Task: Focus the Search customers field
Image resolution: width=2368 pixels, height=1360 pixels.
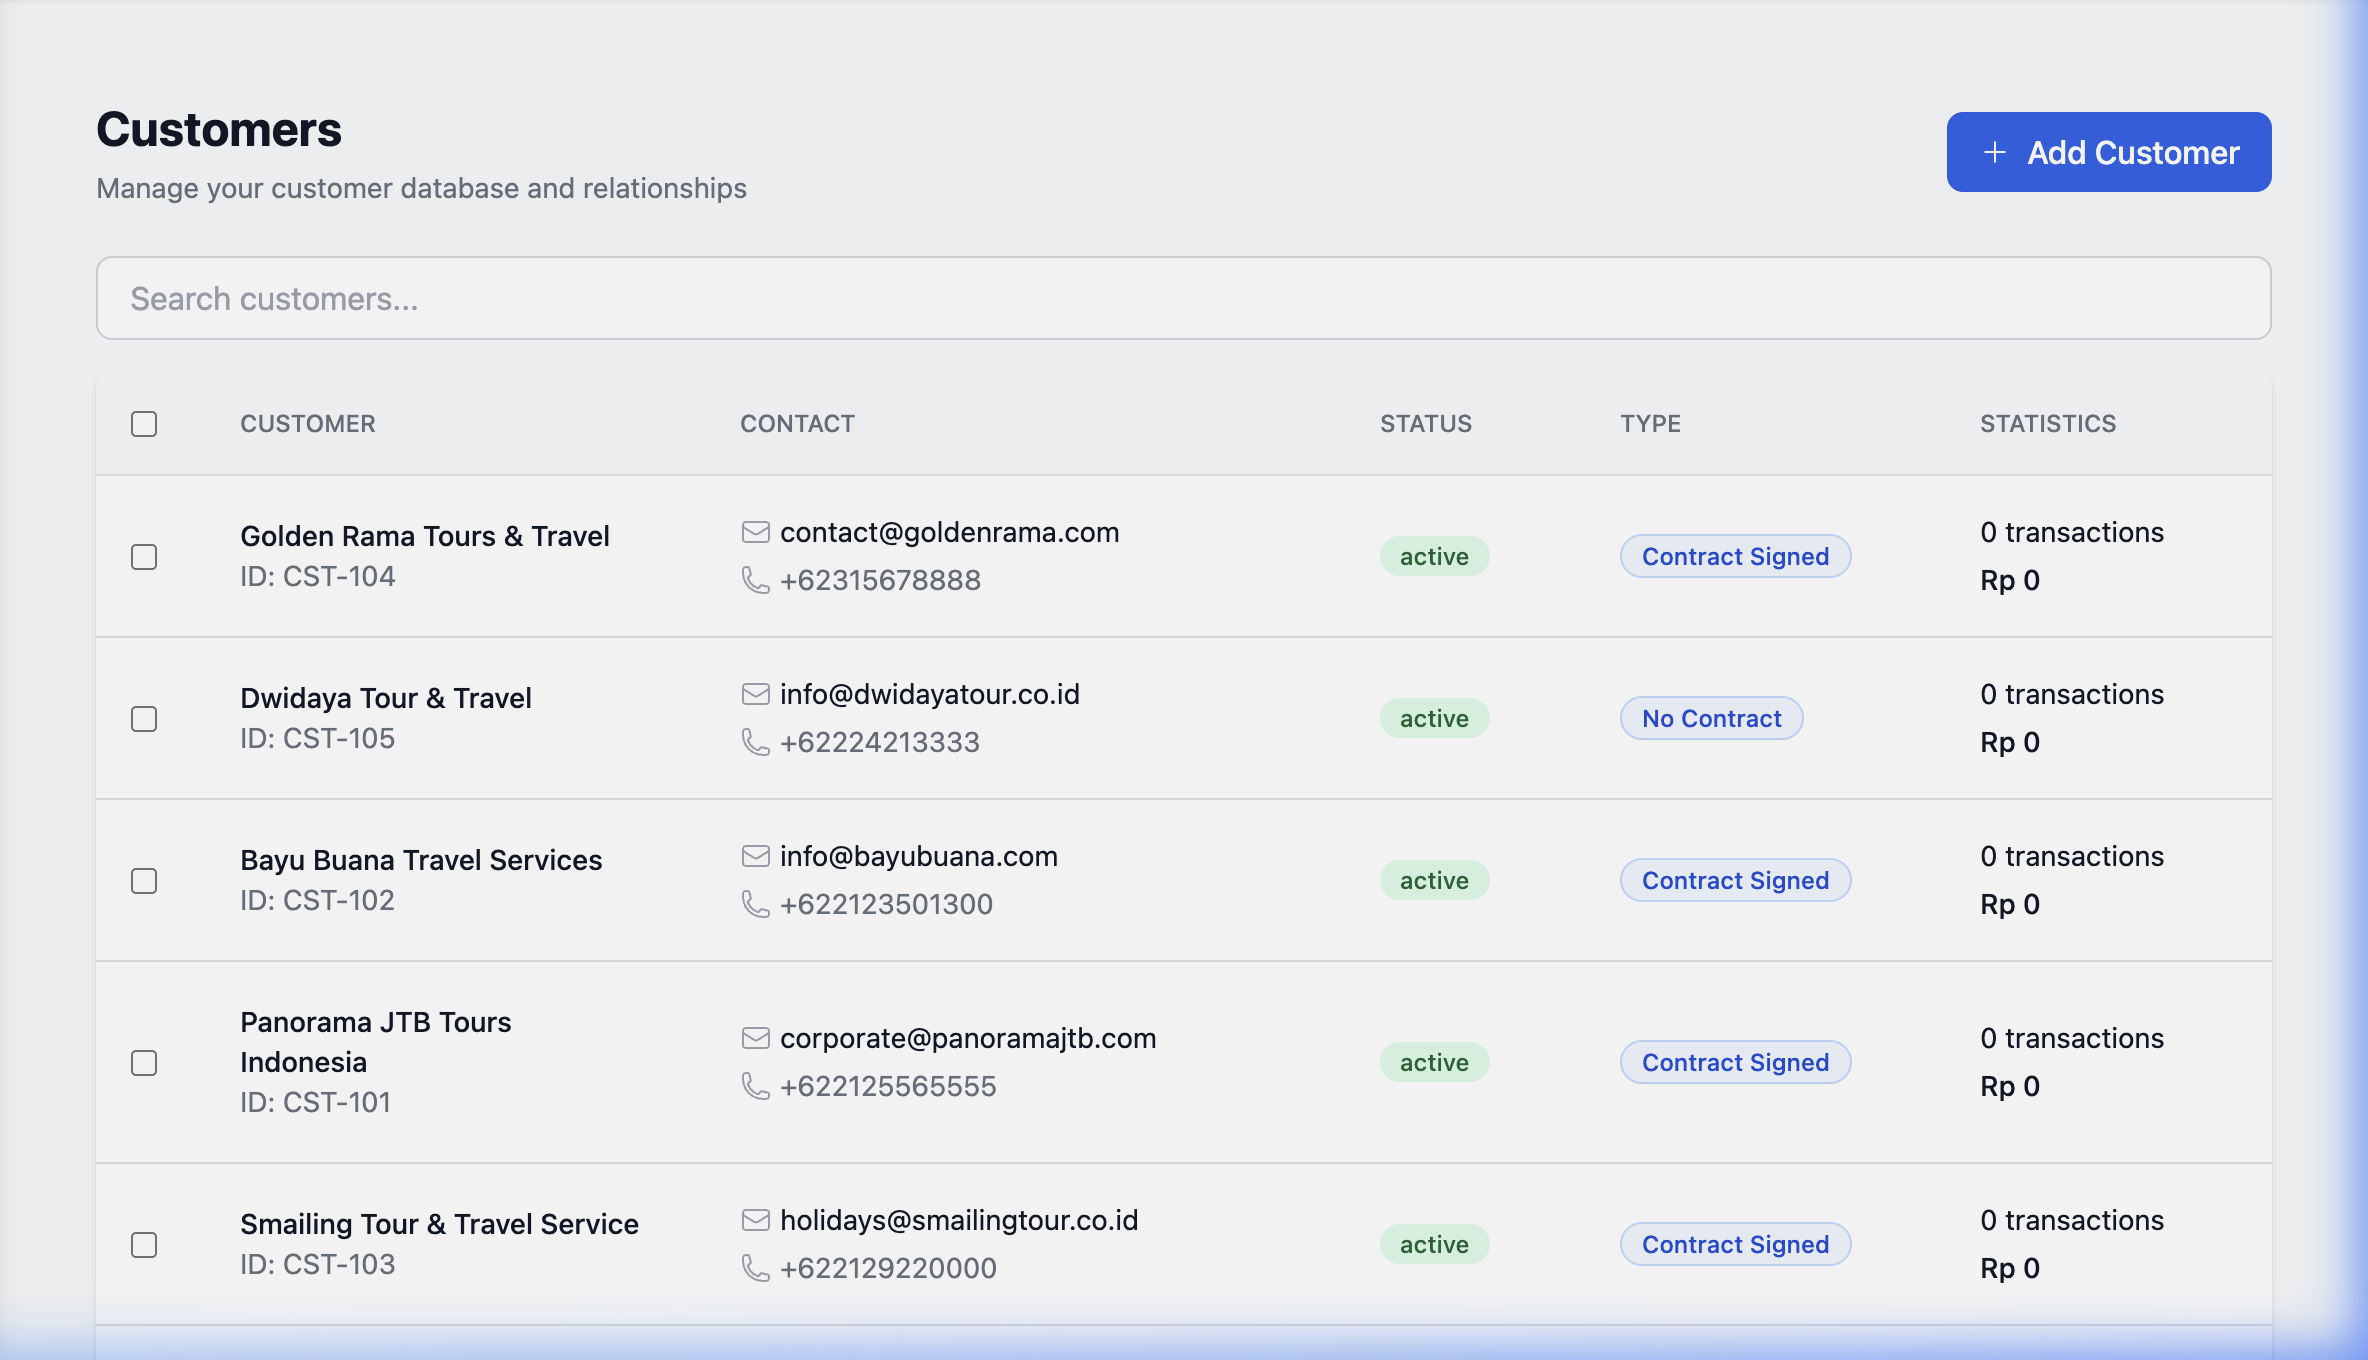Action: click(x=1183, y=298)
